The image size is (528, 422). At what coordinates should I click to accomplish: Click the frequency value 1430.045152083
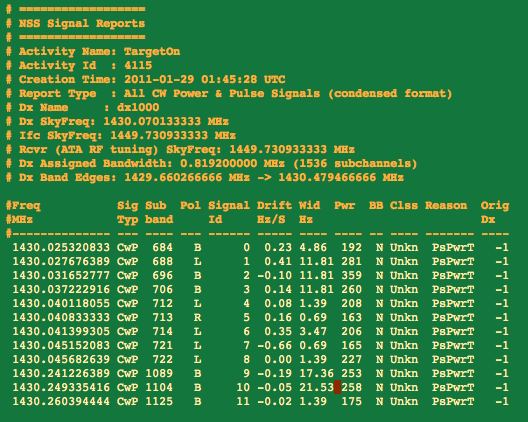(x=61, y=346)
